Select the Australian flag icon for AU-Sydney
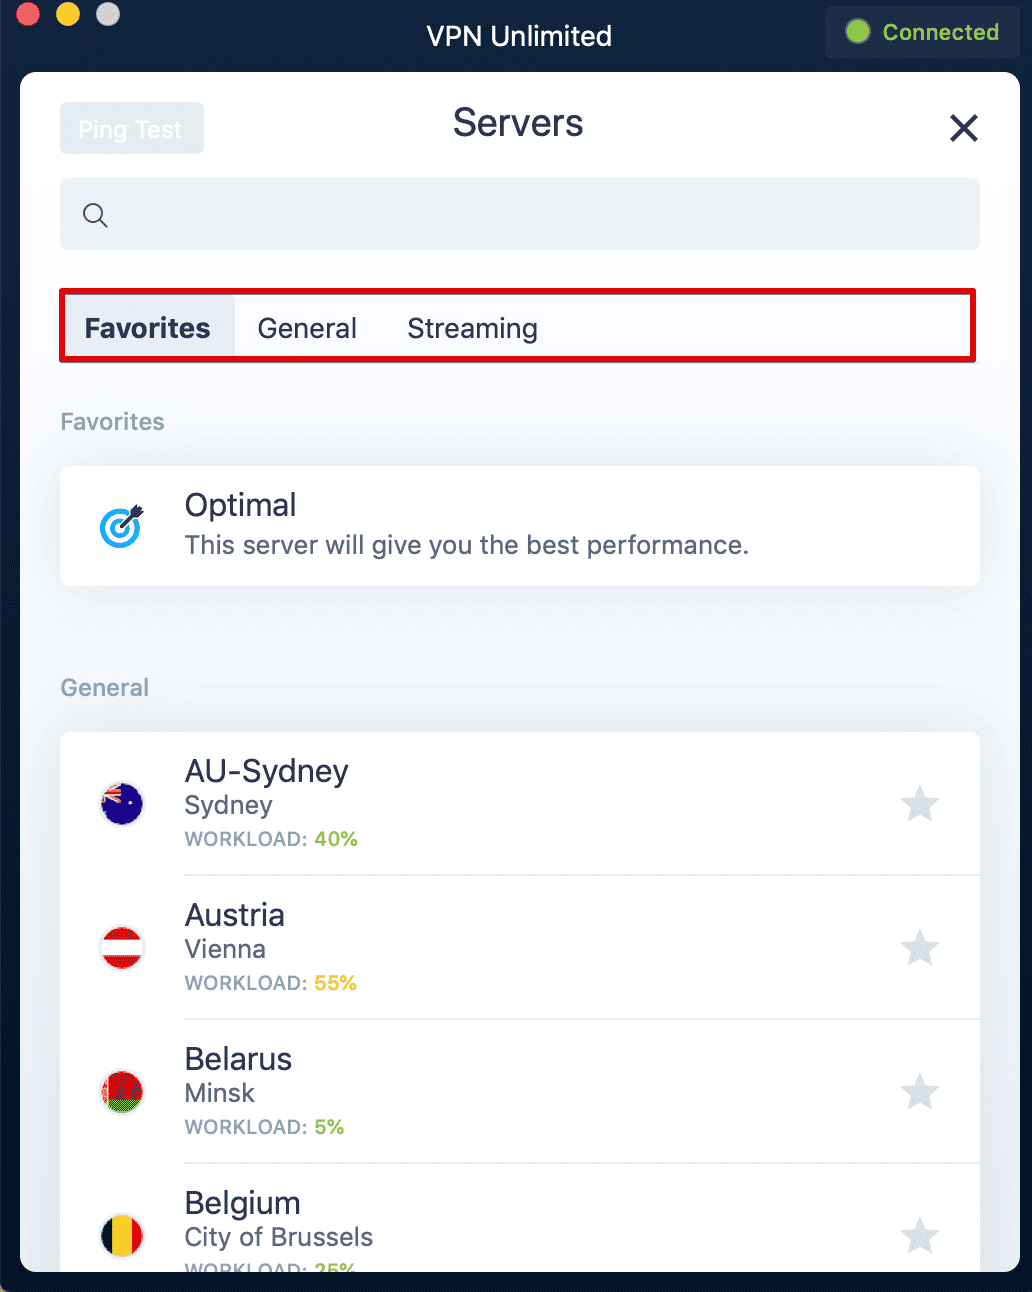Screen dimensions: 1032x1292 point(121,804)
